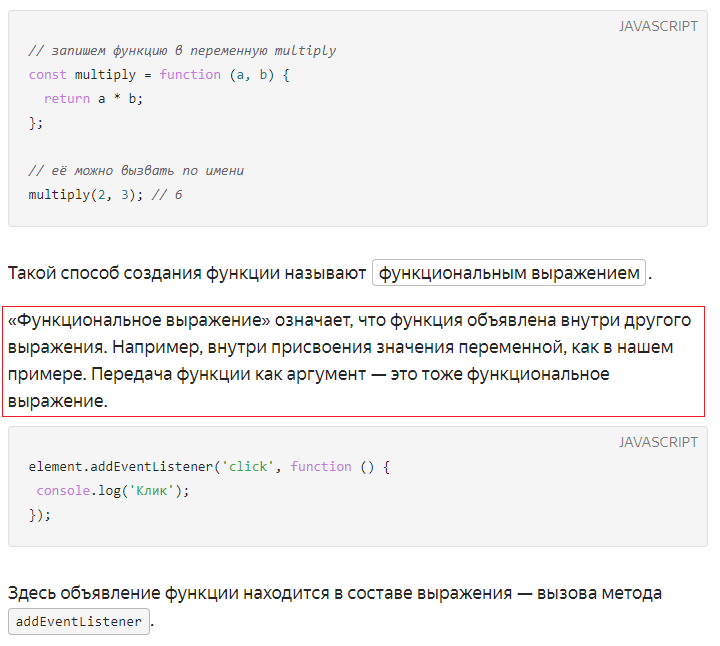
Task: Click the comment 'запишем функцию в переменную multiply'
Action: 182,51
